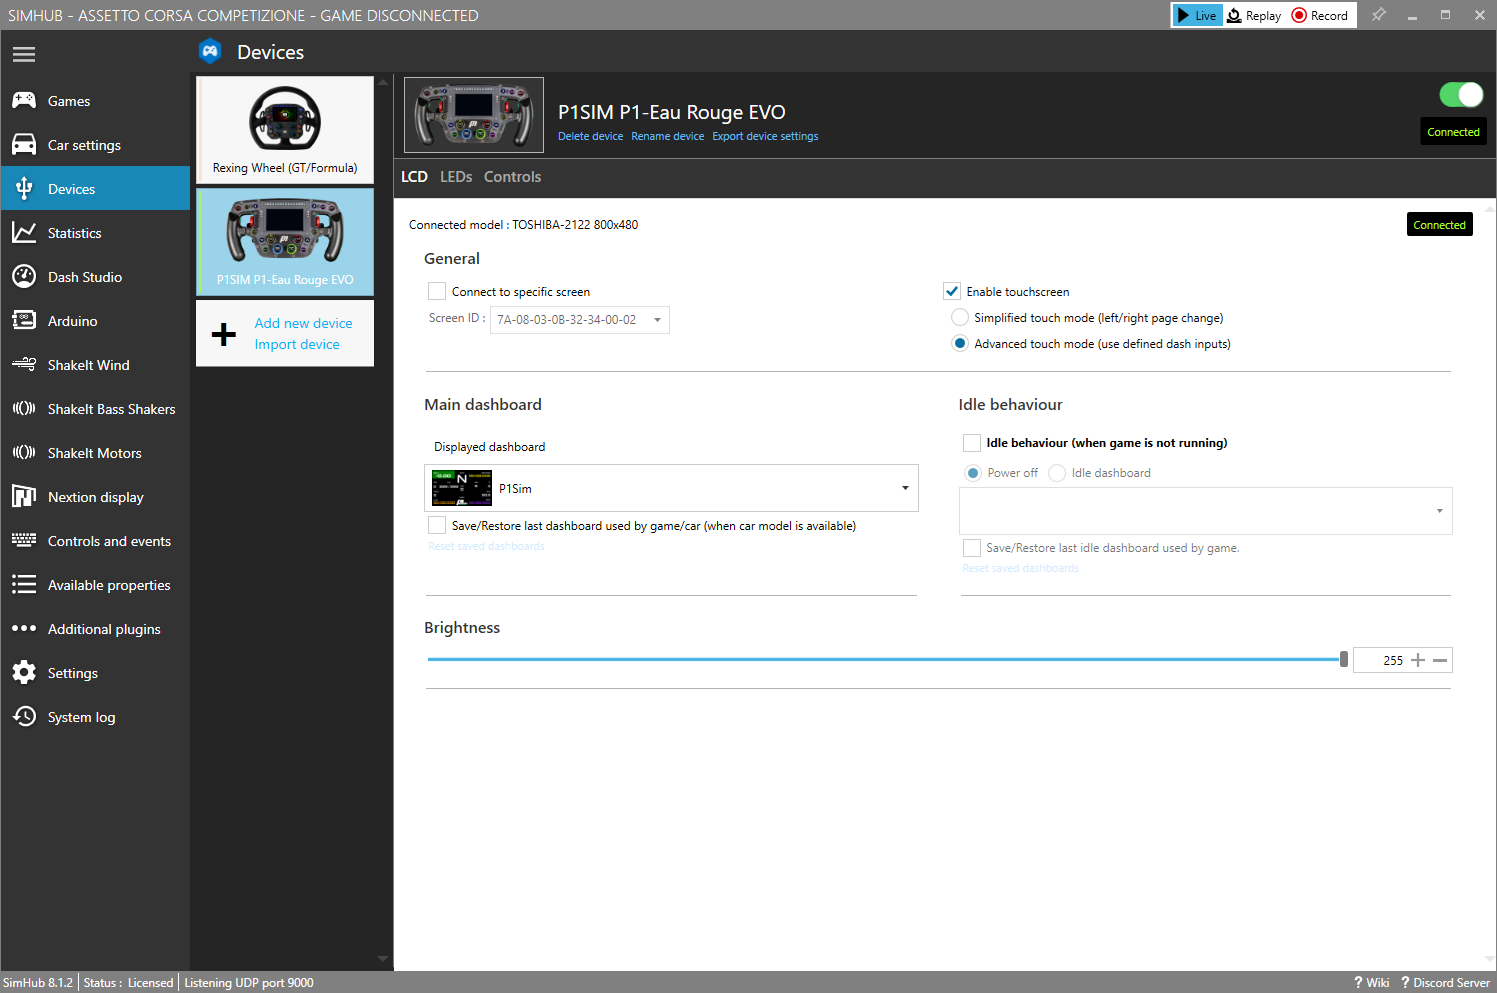Click the Brightness slider handle

point(1343,659)
